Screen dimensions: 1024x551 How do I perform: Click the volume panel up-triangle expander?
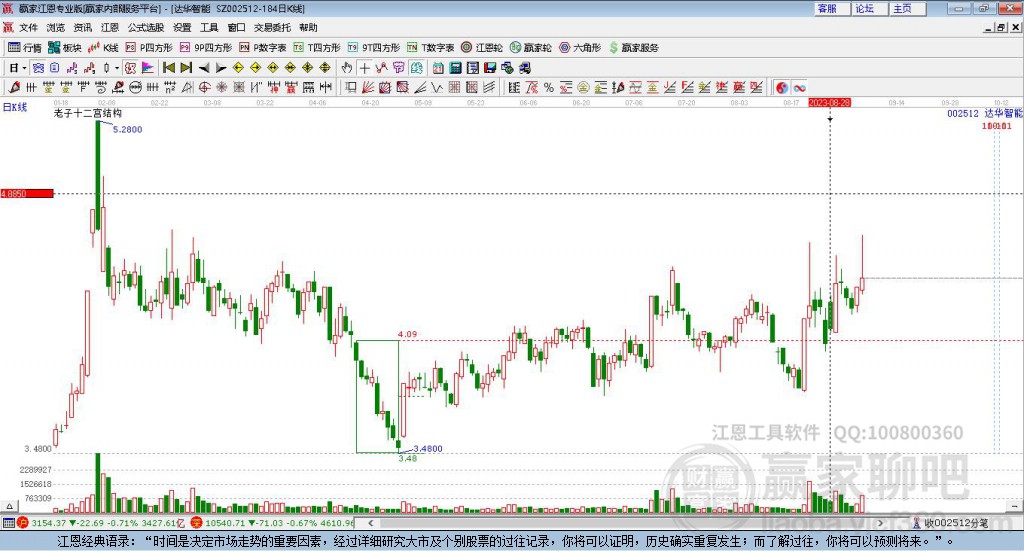point(9,506)
